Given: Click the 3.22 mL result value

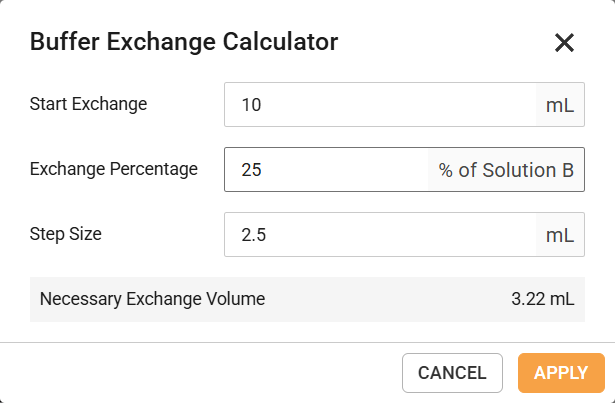Looking at the screenshot, I should (543, 299).
